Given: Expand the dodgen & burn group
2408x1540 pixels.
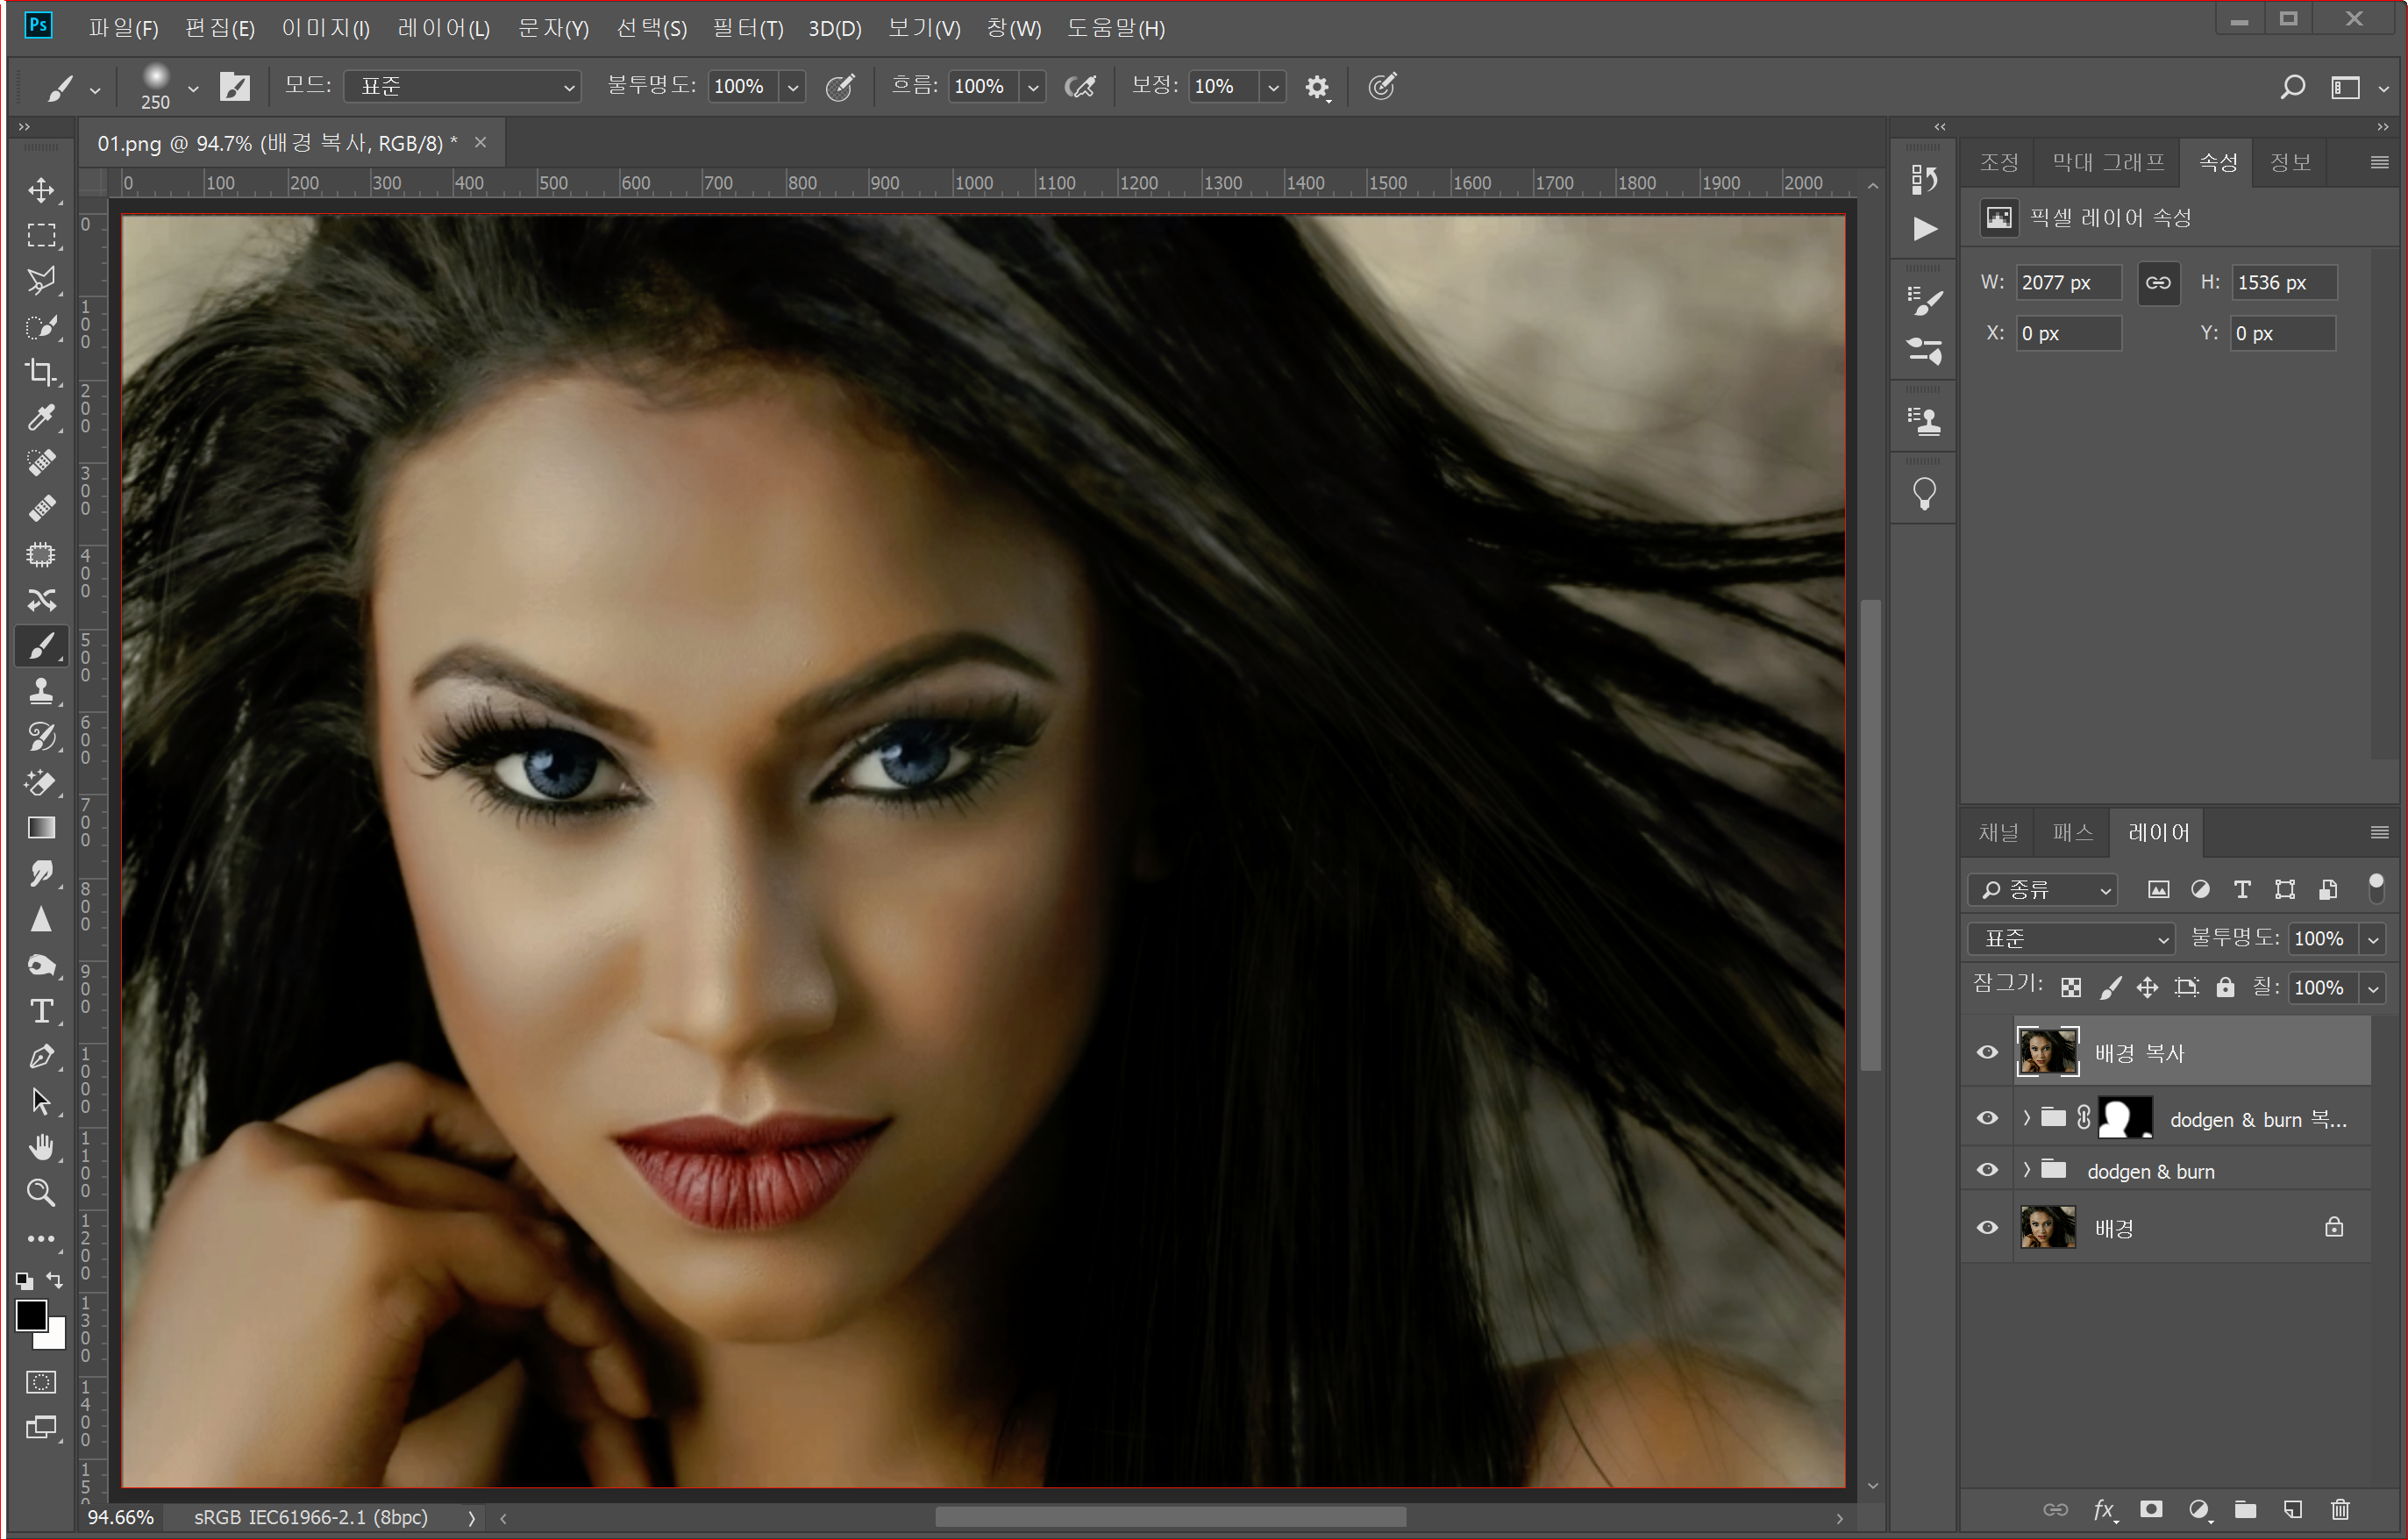Looking at the screenshot, I should click(2027, 1170).
